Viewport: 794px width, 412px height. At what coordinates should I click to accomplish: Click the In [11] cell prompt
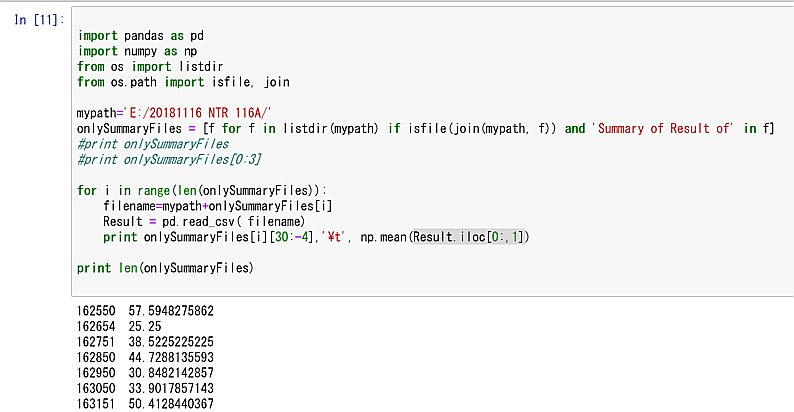pyautogui.click(x=39, y=20)
